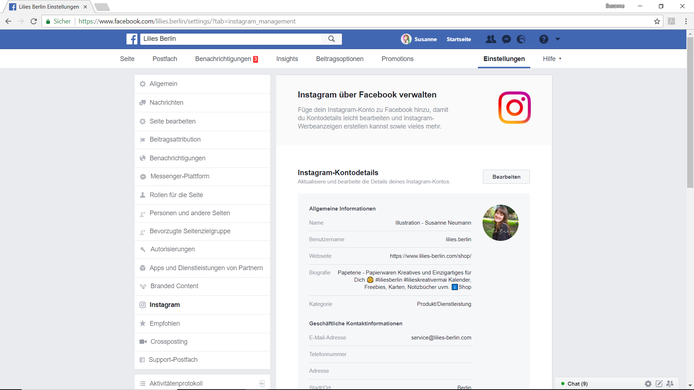Go back in the browser
694x390 pixels.
coord(8,21)
